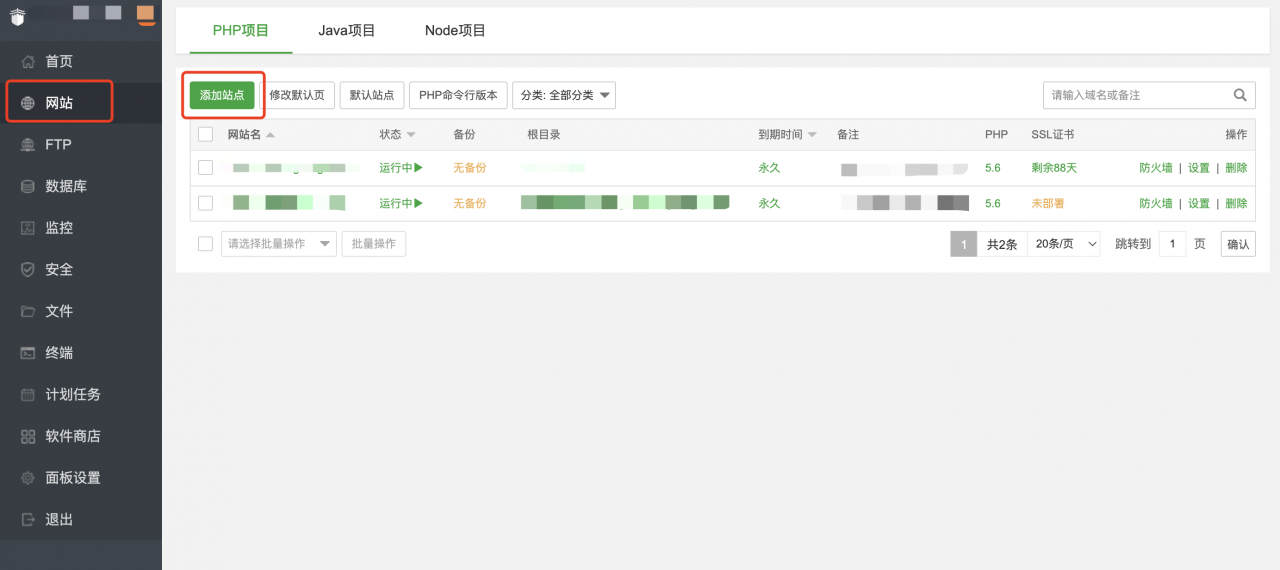Toggle the select-all checkbox in table header
The height and width of the screenshot is (570, 1280).
205,134
